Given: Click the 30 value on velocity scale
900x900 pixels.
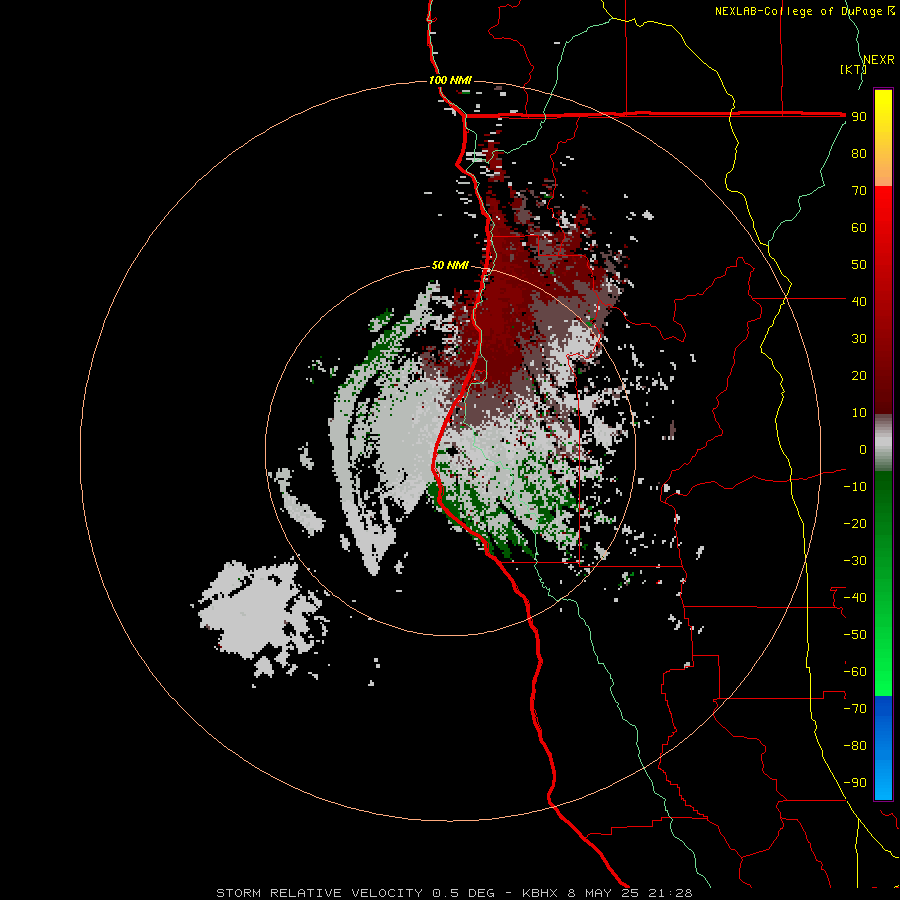Looking at the screenshot, I should coord(859,339).
